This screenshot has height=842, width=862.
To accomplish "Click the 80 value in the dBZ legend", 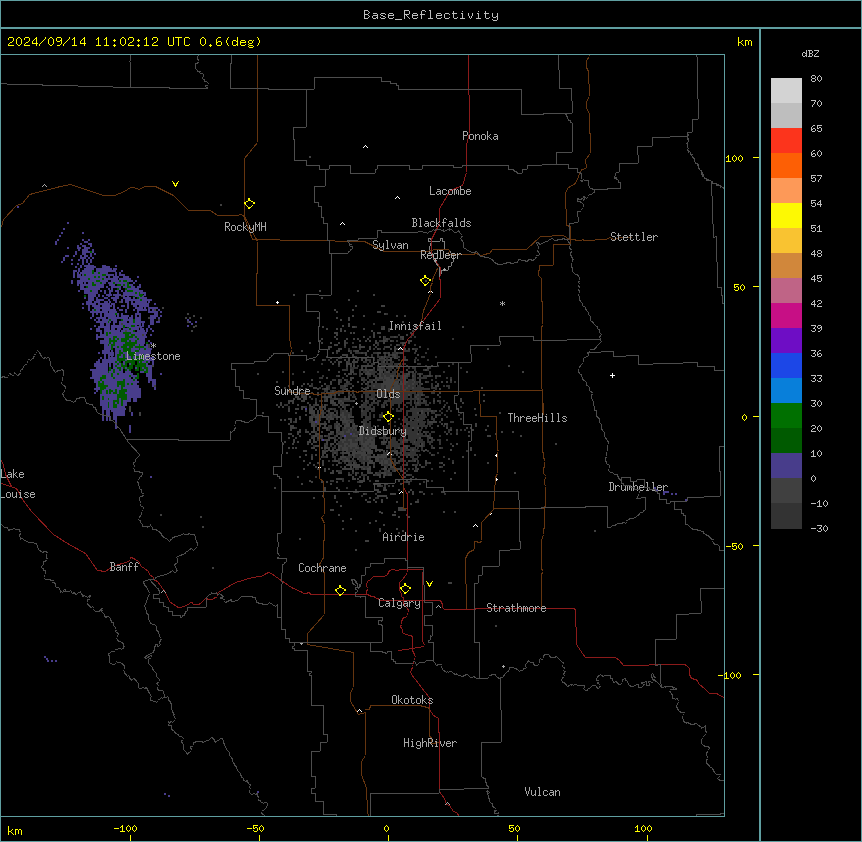I will 816,79.
